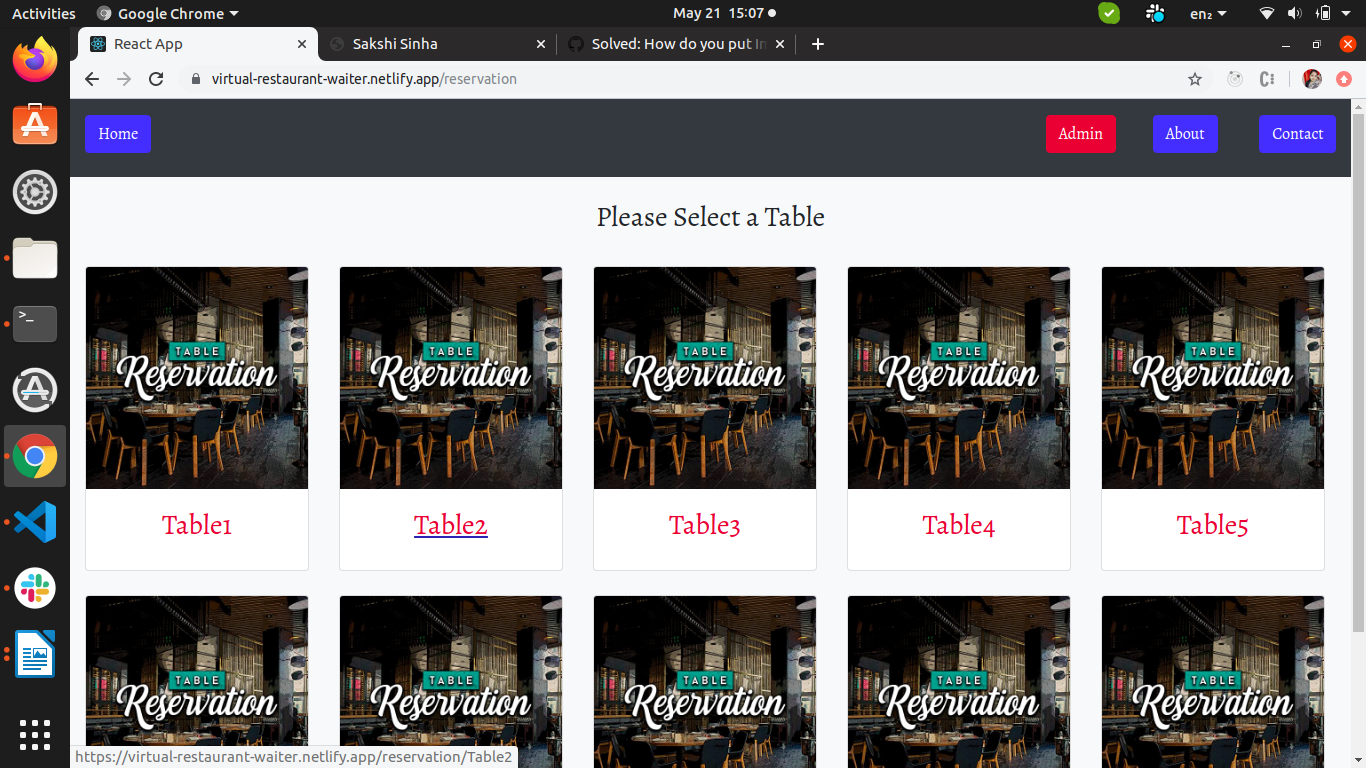Viewport: 1366px width, 768px height.
Task: Open the Activities overview
Action: 43,14
